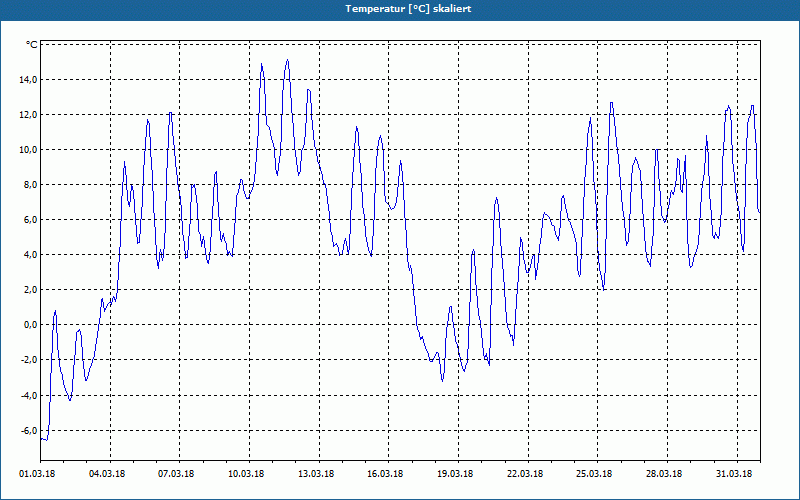Screen dimensions: 800x500
Task: Click the -4,0 y-axis label
Action: 29,395
